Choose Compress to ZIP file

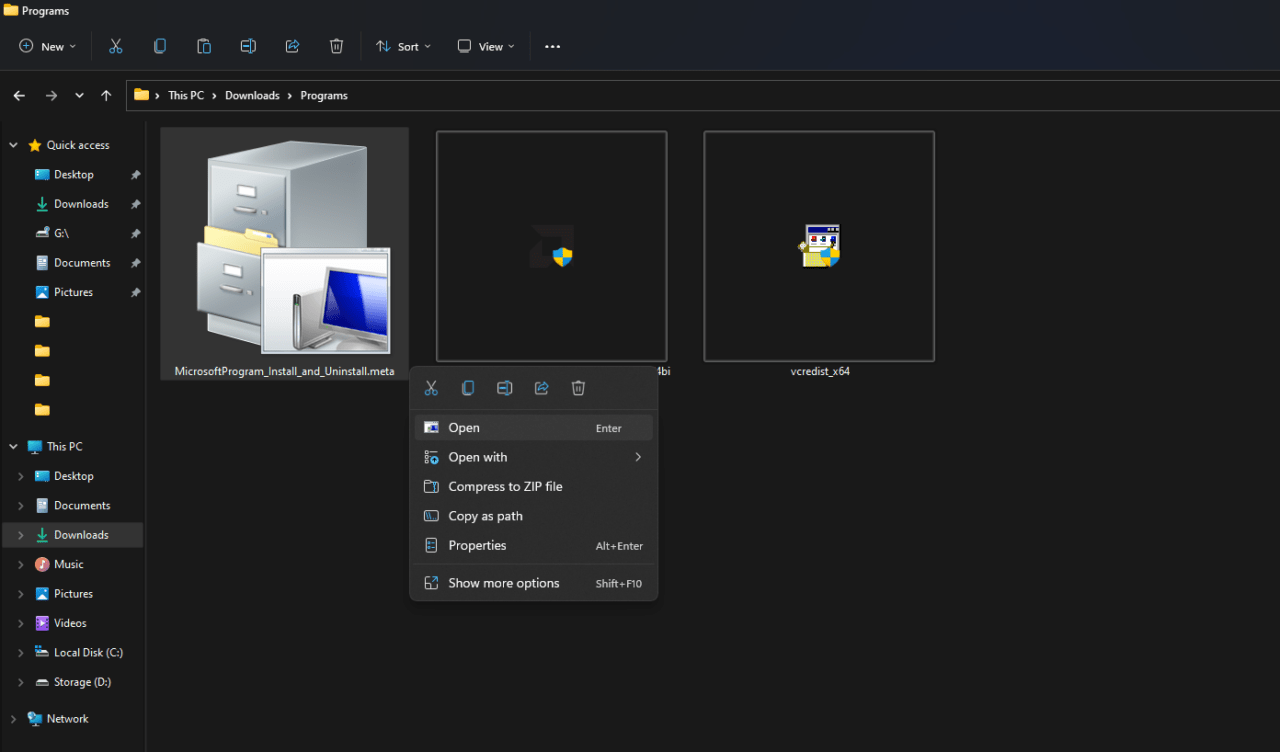505,487
